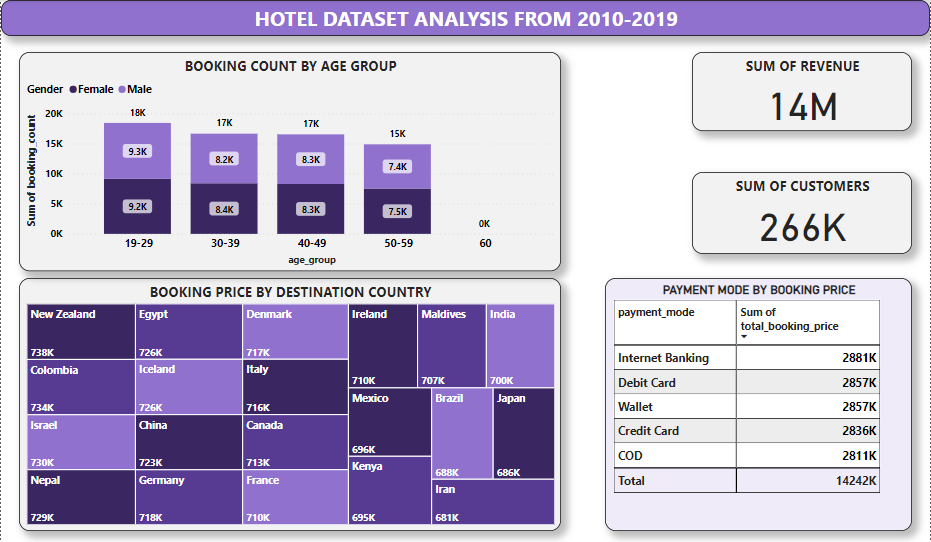The width and height of the screenshot is (931, 542).
Task: Click the Male legend marker dot
Action: tap(122, 90)
